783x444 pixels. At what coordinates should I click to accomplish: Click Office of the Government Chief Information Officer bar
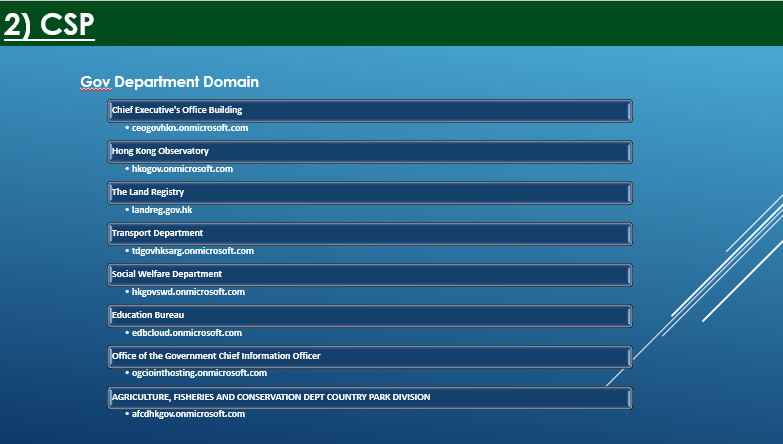[370, 357]
